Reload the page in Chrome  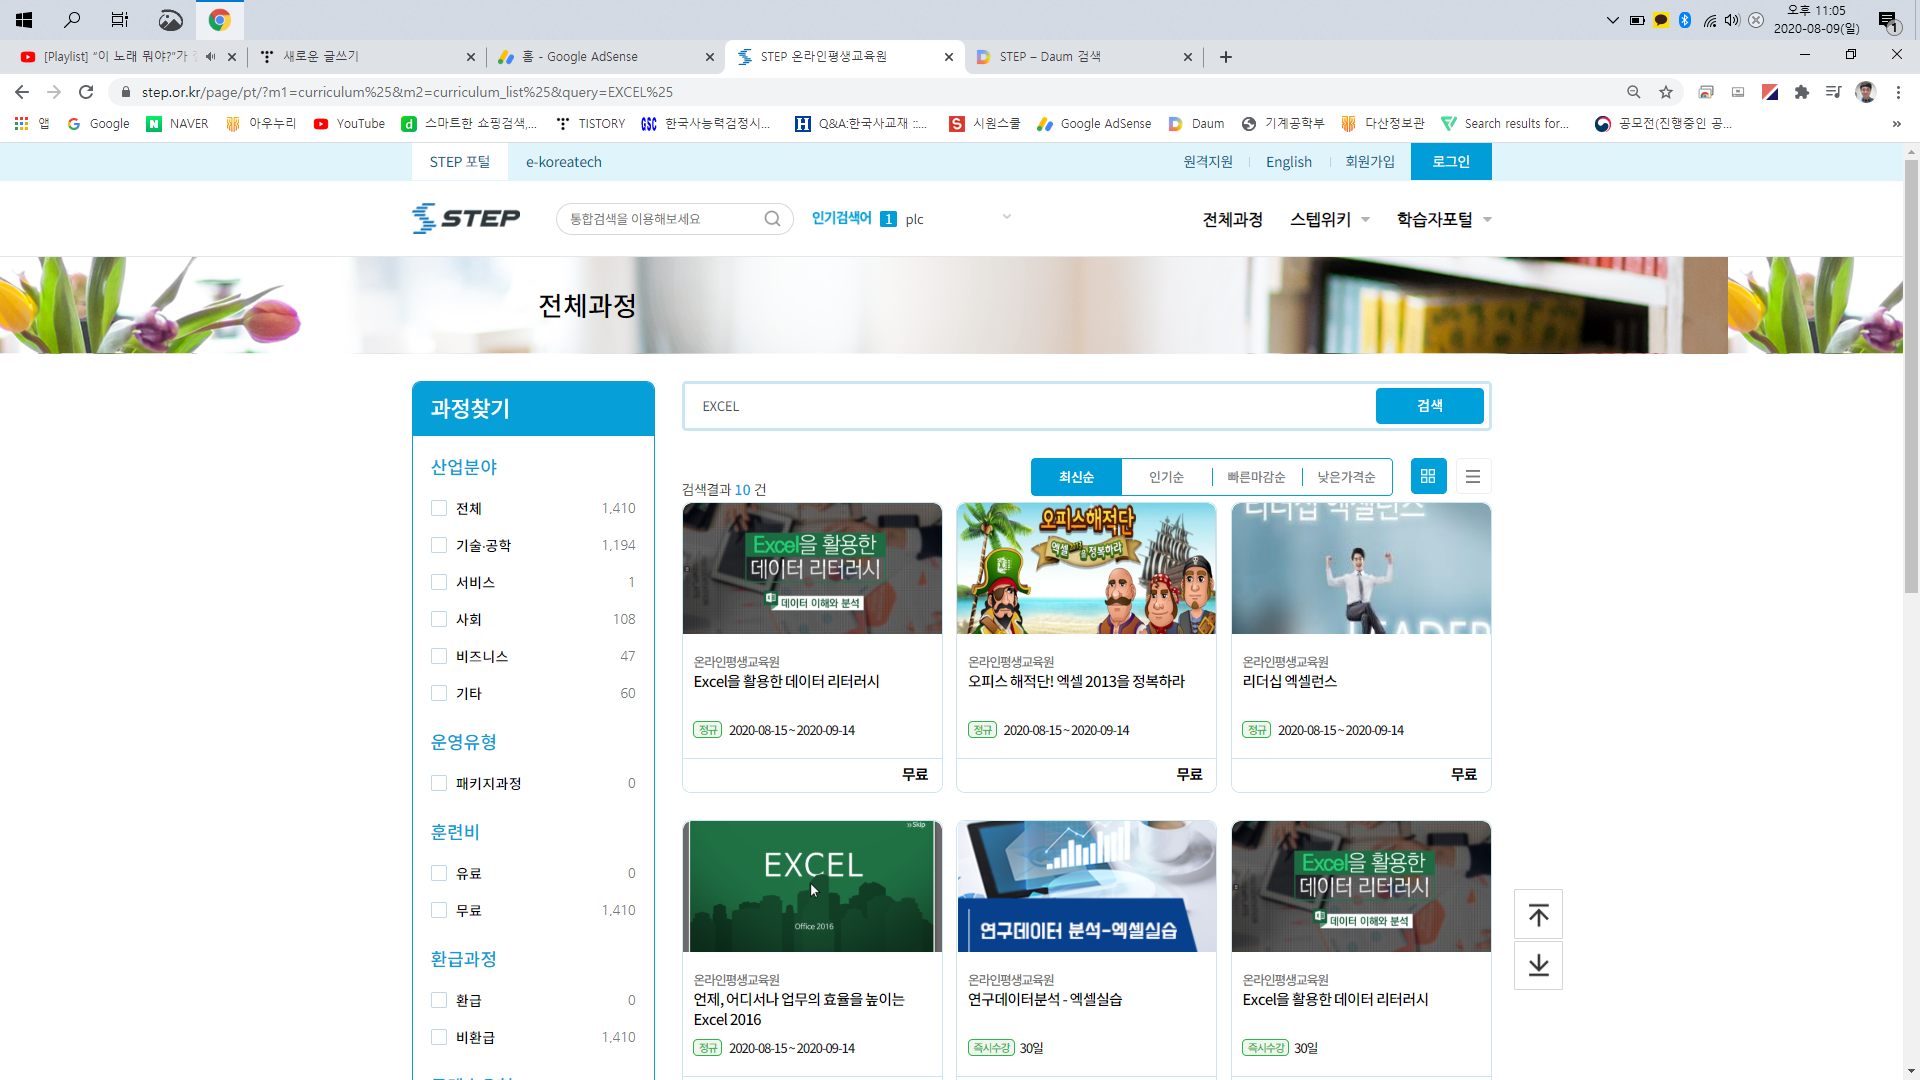[86, 92]
